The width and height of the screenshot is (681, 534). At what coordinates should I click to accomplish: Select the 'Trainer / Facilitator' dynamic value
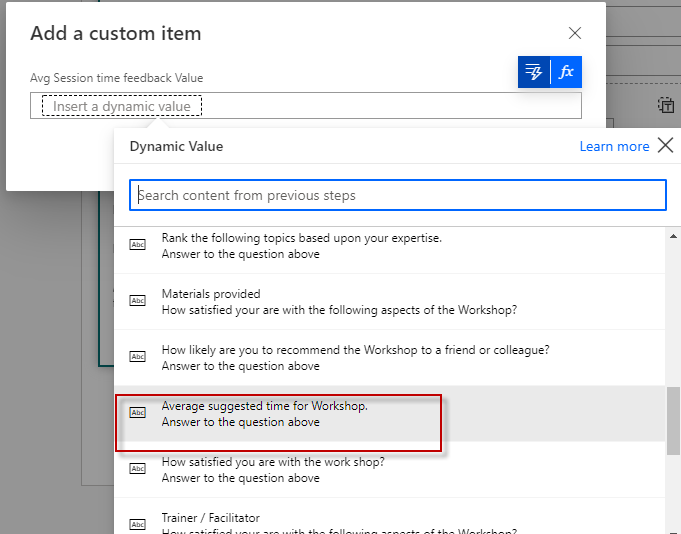[210, 518]
